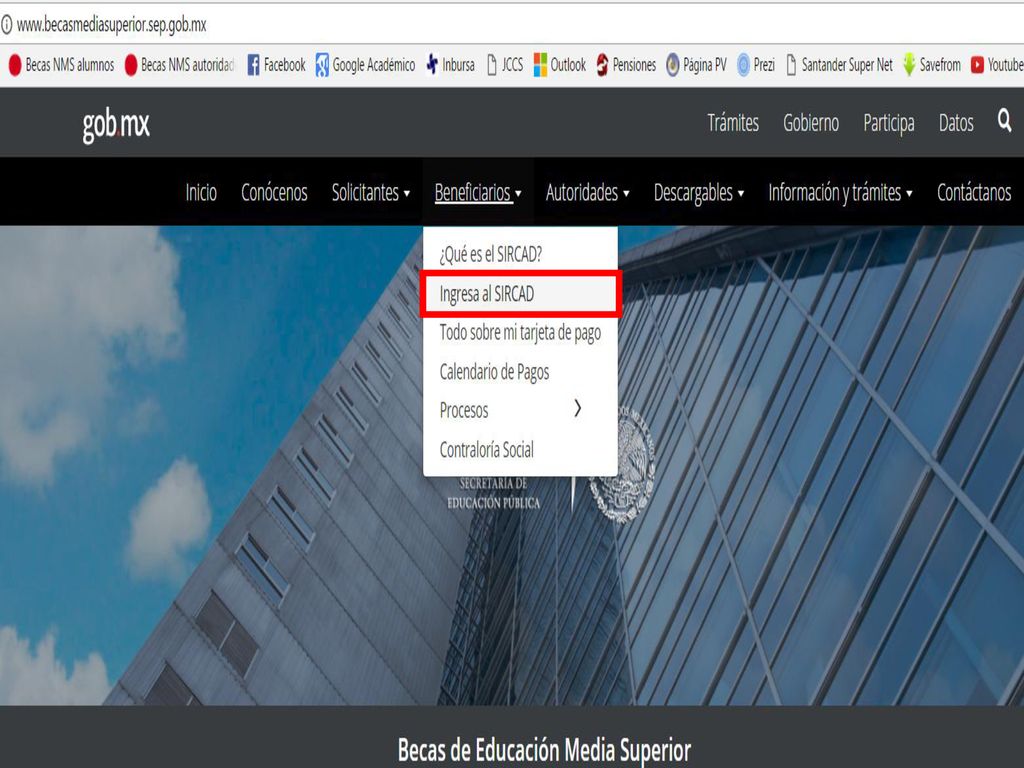Viewport: 1024px width, 768px height.
Task: Open the Santander Super Net bookmark
Action: point(839,65)
